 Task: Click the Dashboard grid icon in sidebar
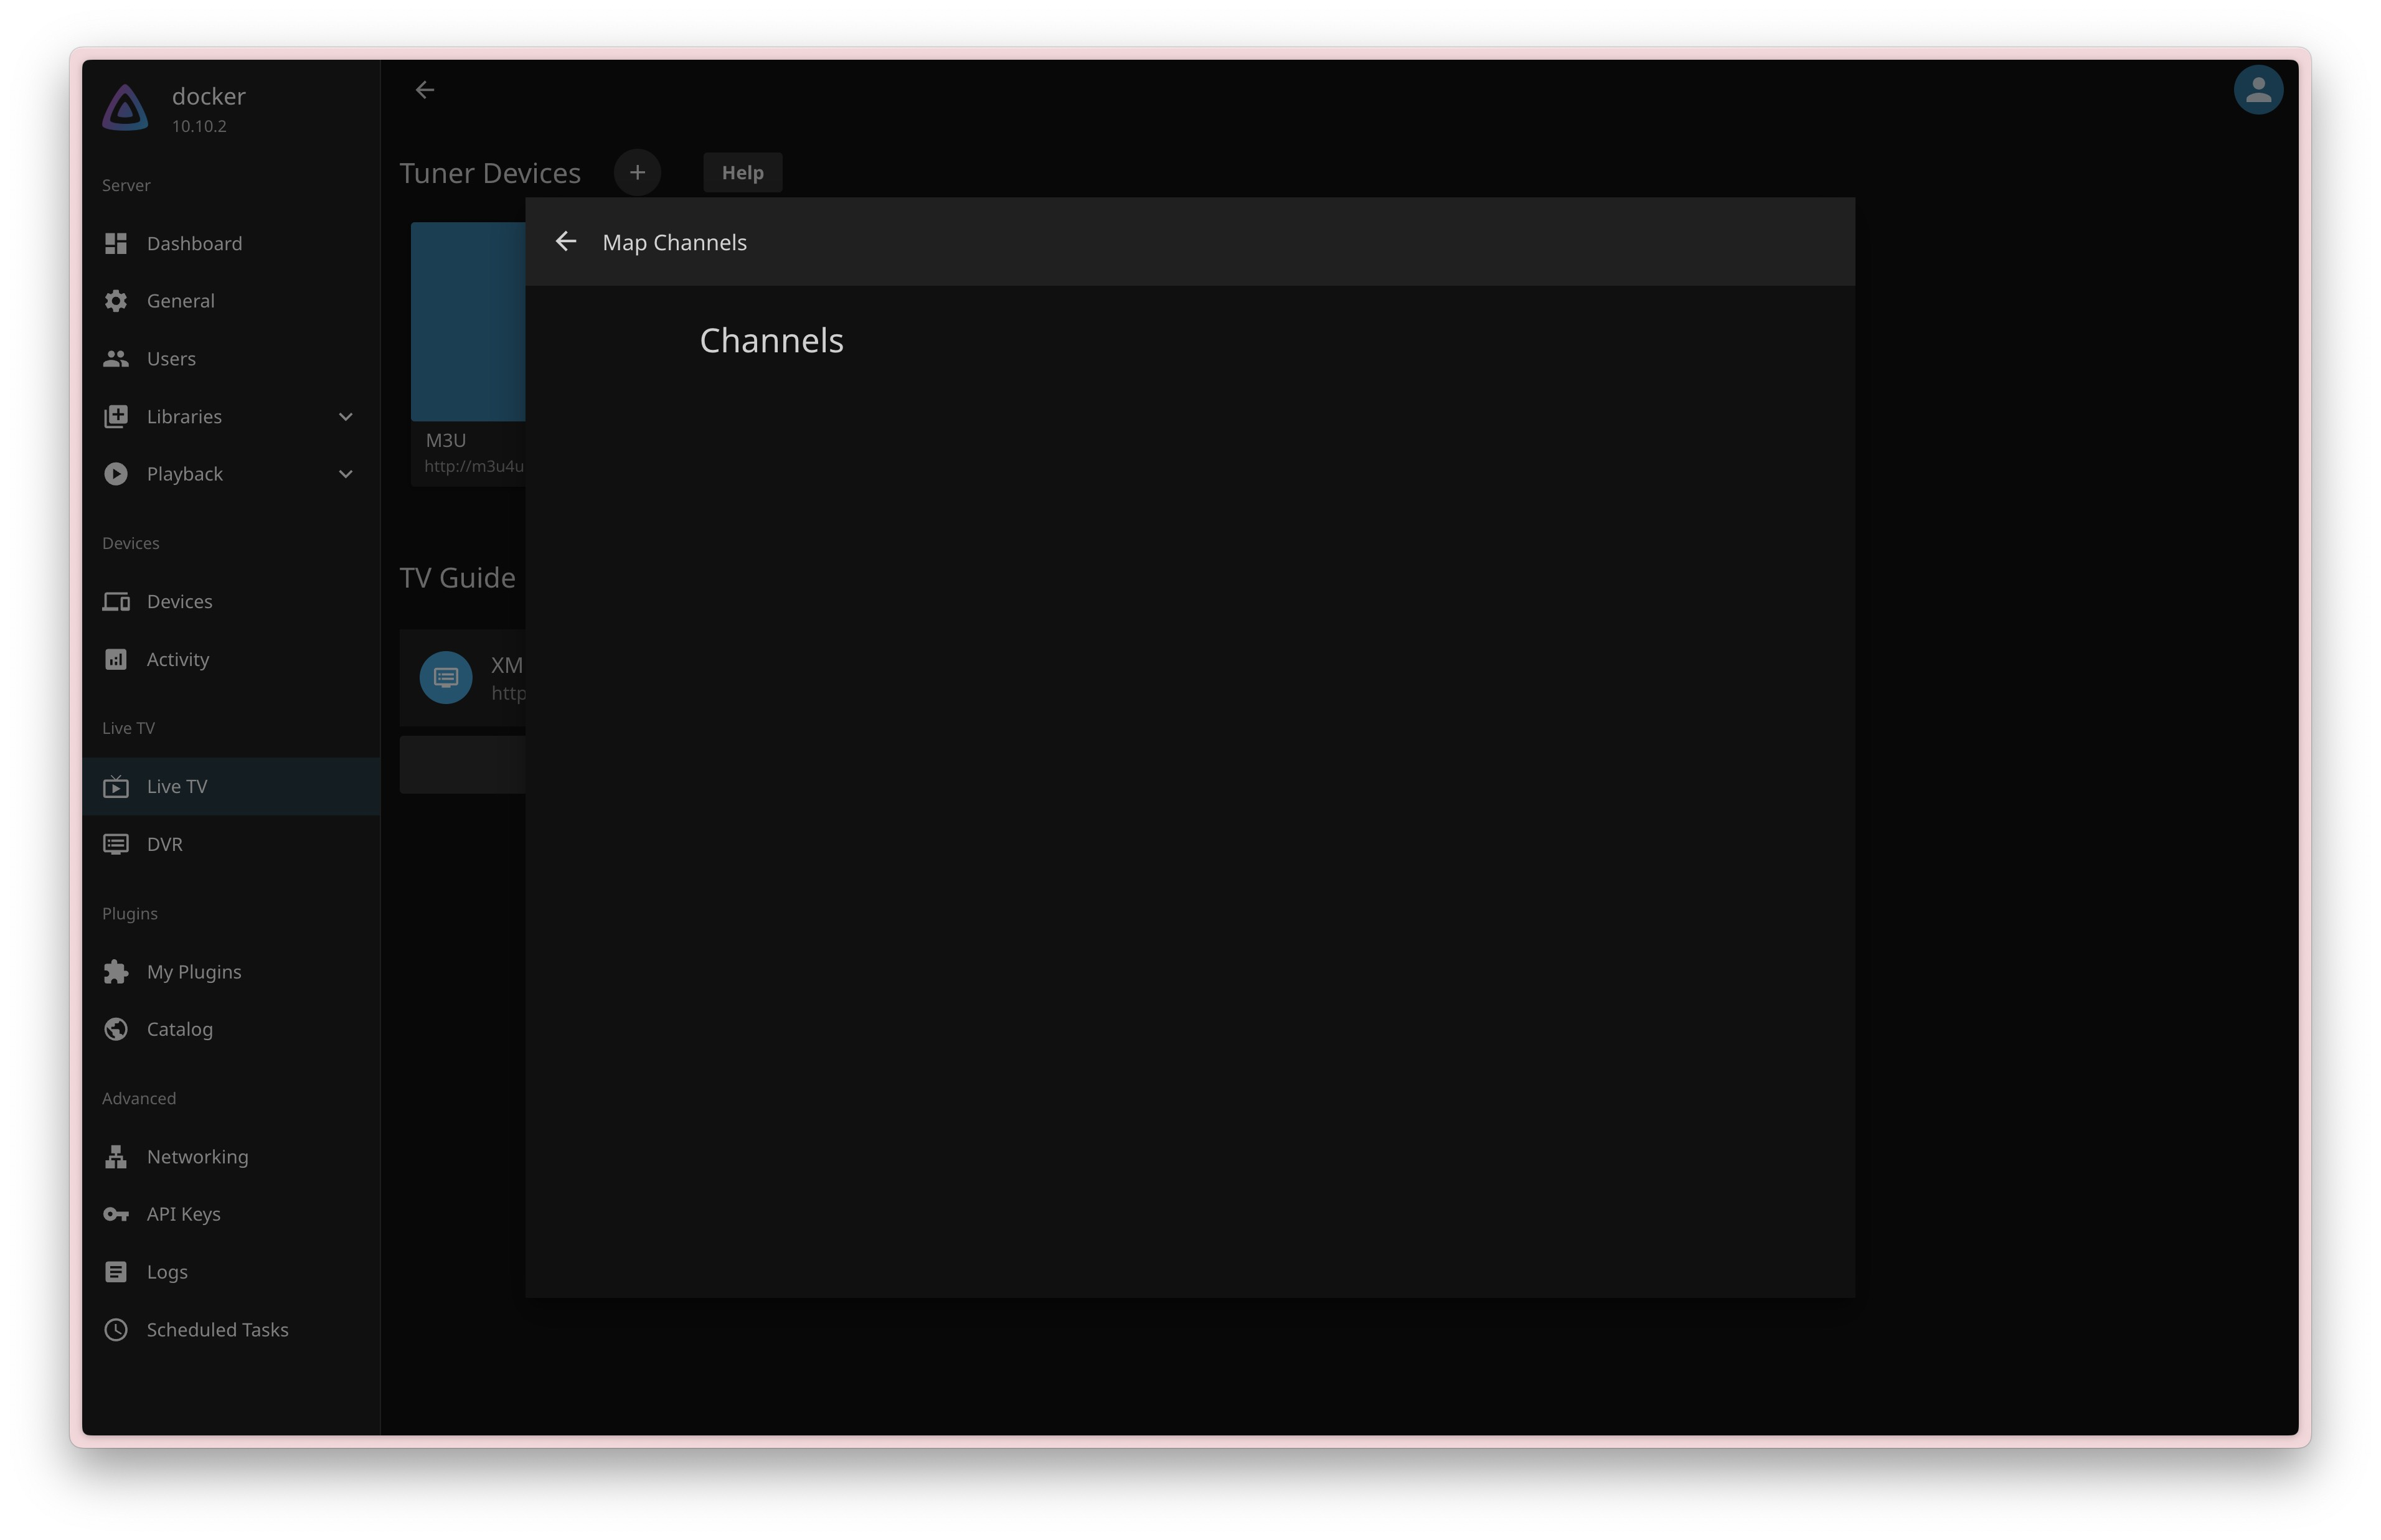(116, 243)
